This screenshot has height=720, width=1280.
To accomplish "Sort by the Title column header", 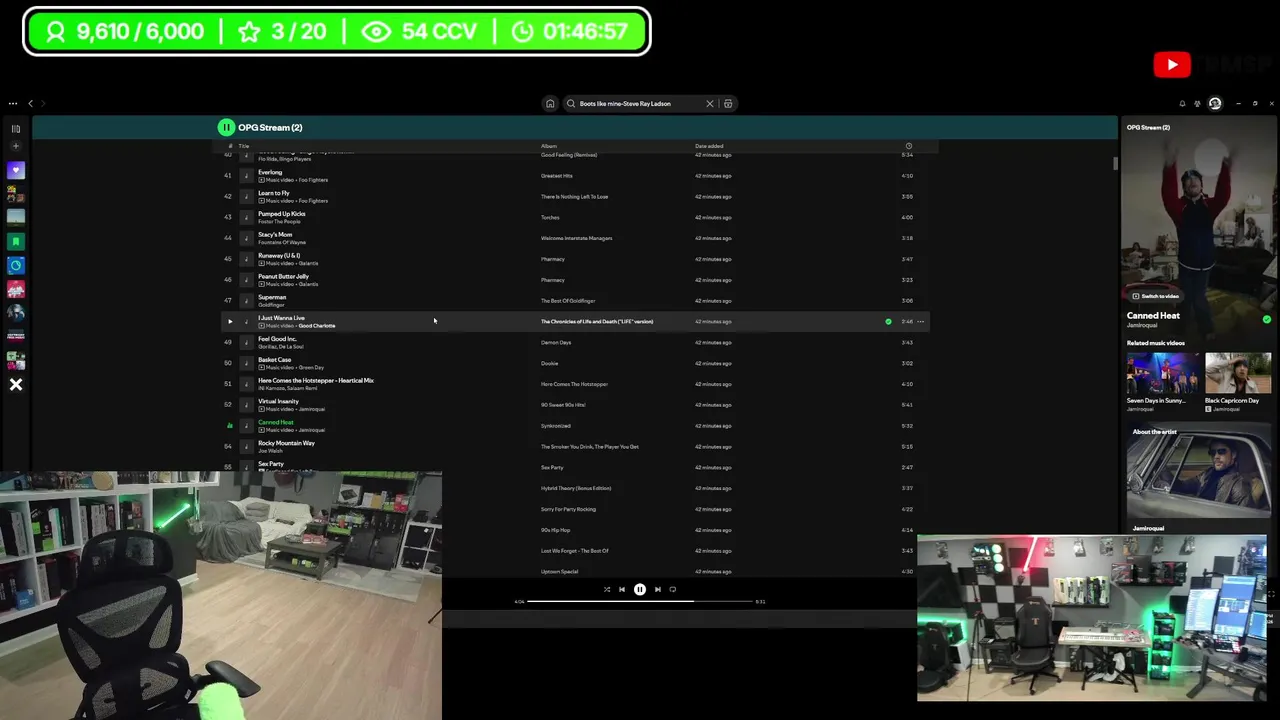I will coord(244,146).
